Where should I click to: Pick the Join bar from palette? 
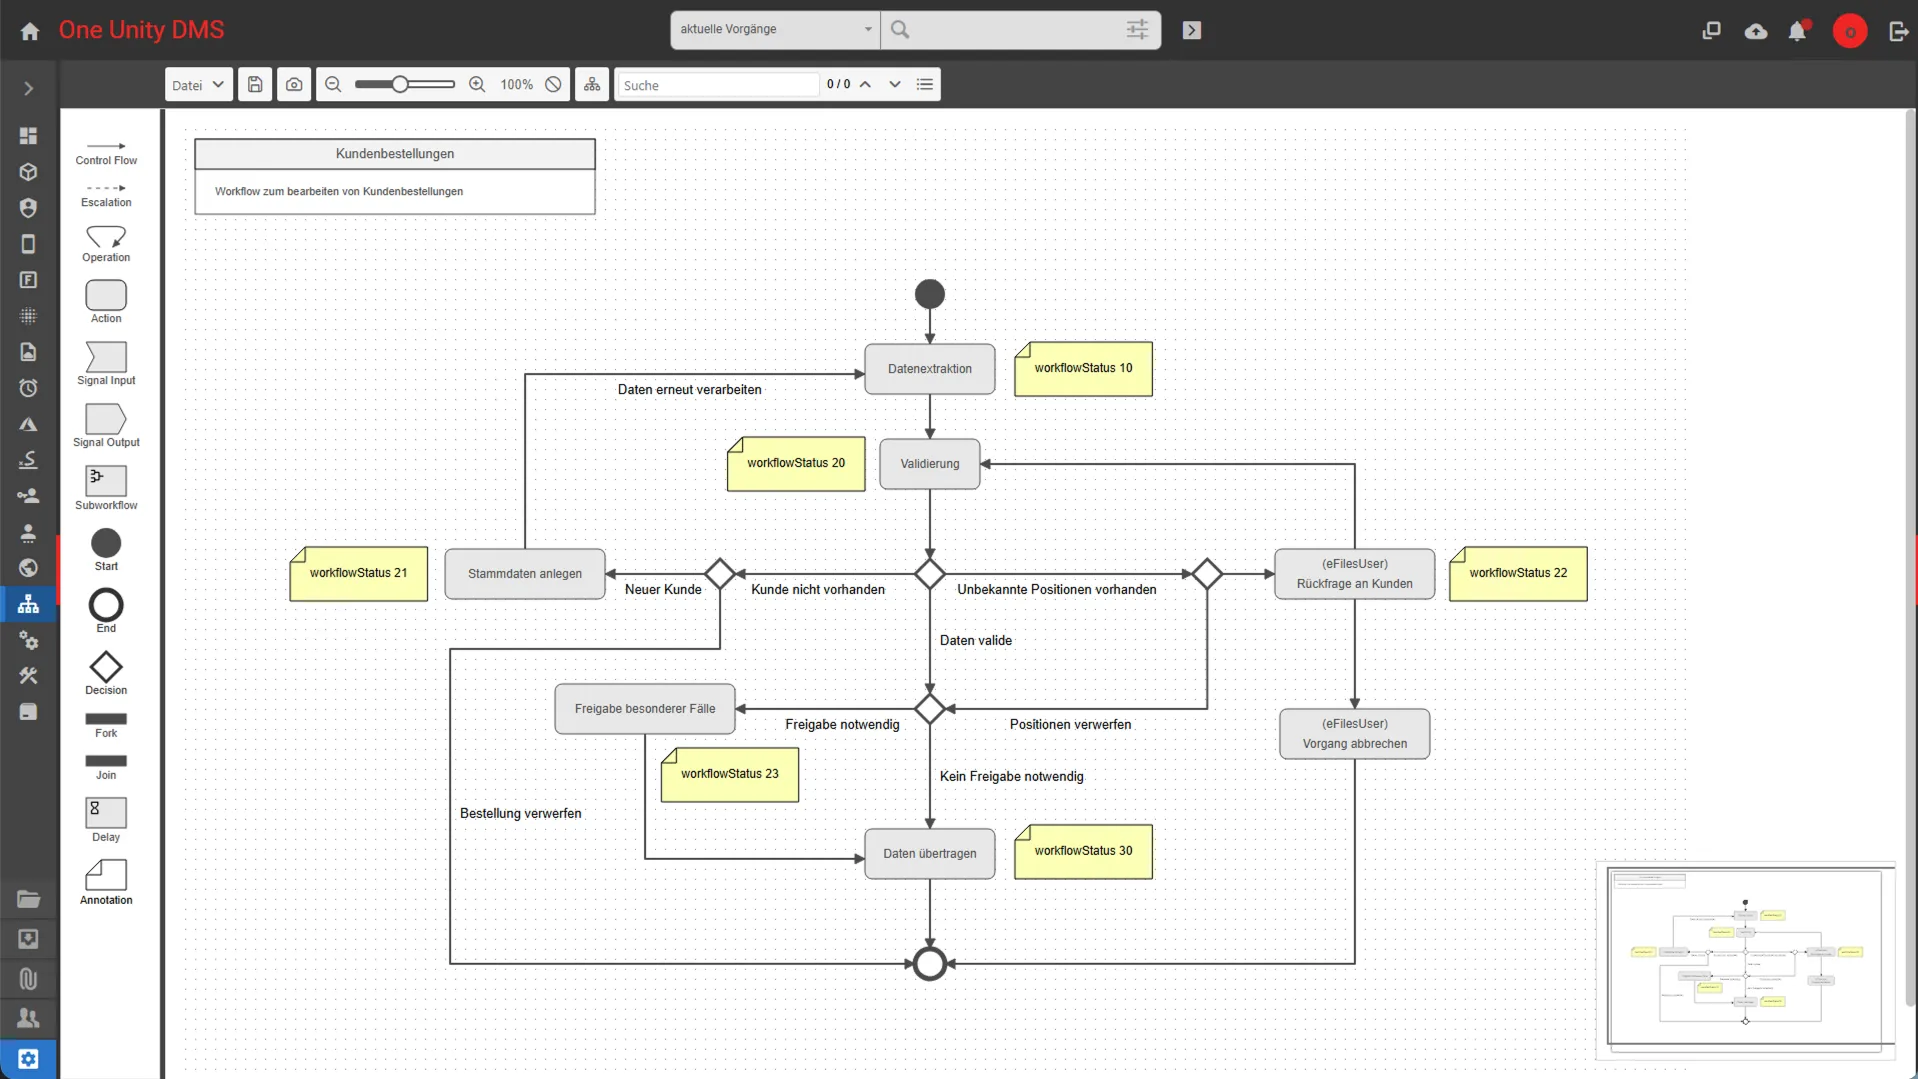106,768
